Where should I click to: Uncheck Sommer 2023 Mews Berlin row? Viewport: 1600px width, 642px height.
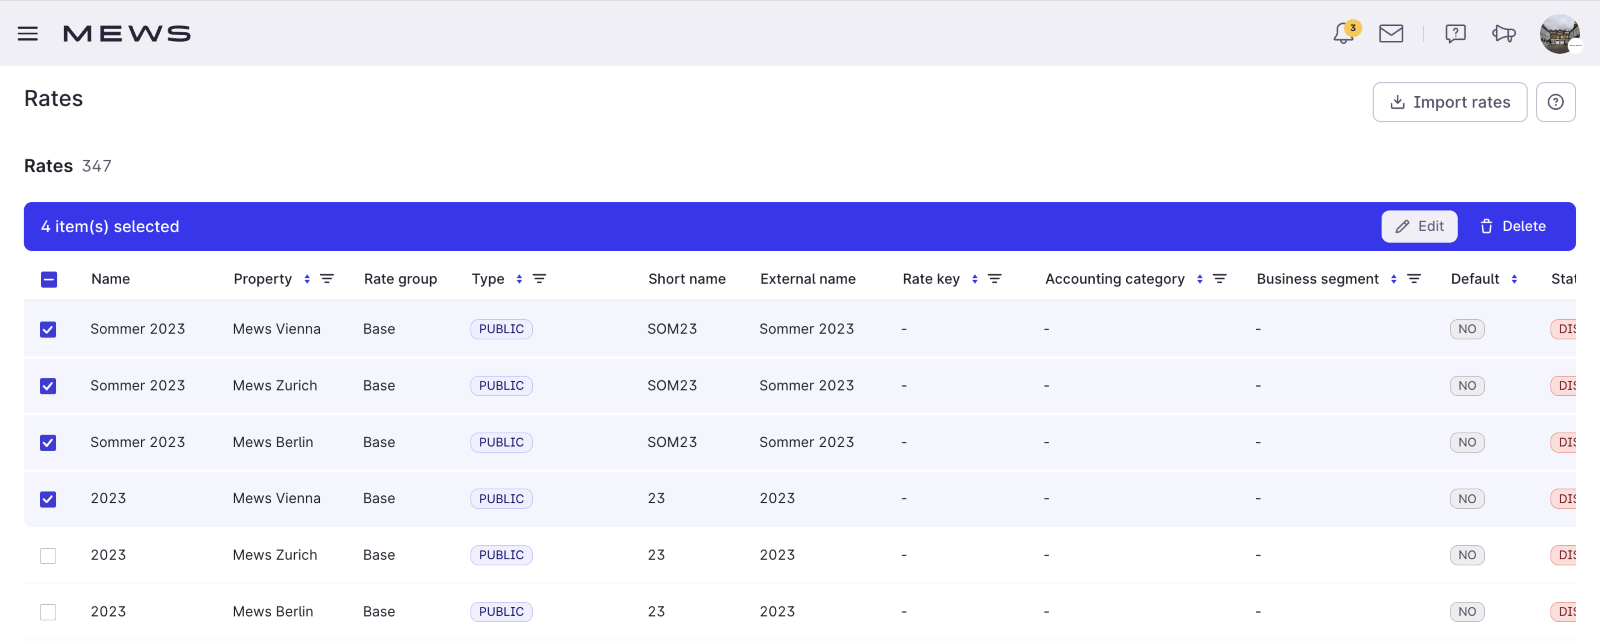click(x=48, y=443)
